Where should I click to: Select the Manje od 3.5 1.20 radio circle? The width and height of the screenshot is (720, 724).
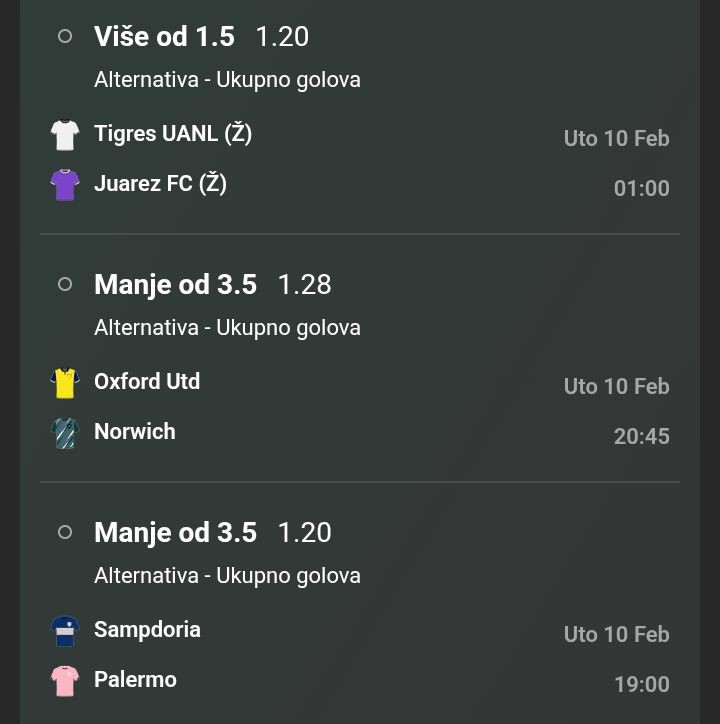(65, 532)
